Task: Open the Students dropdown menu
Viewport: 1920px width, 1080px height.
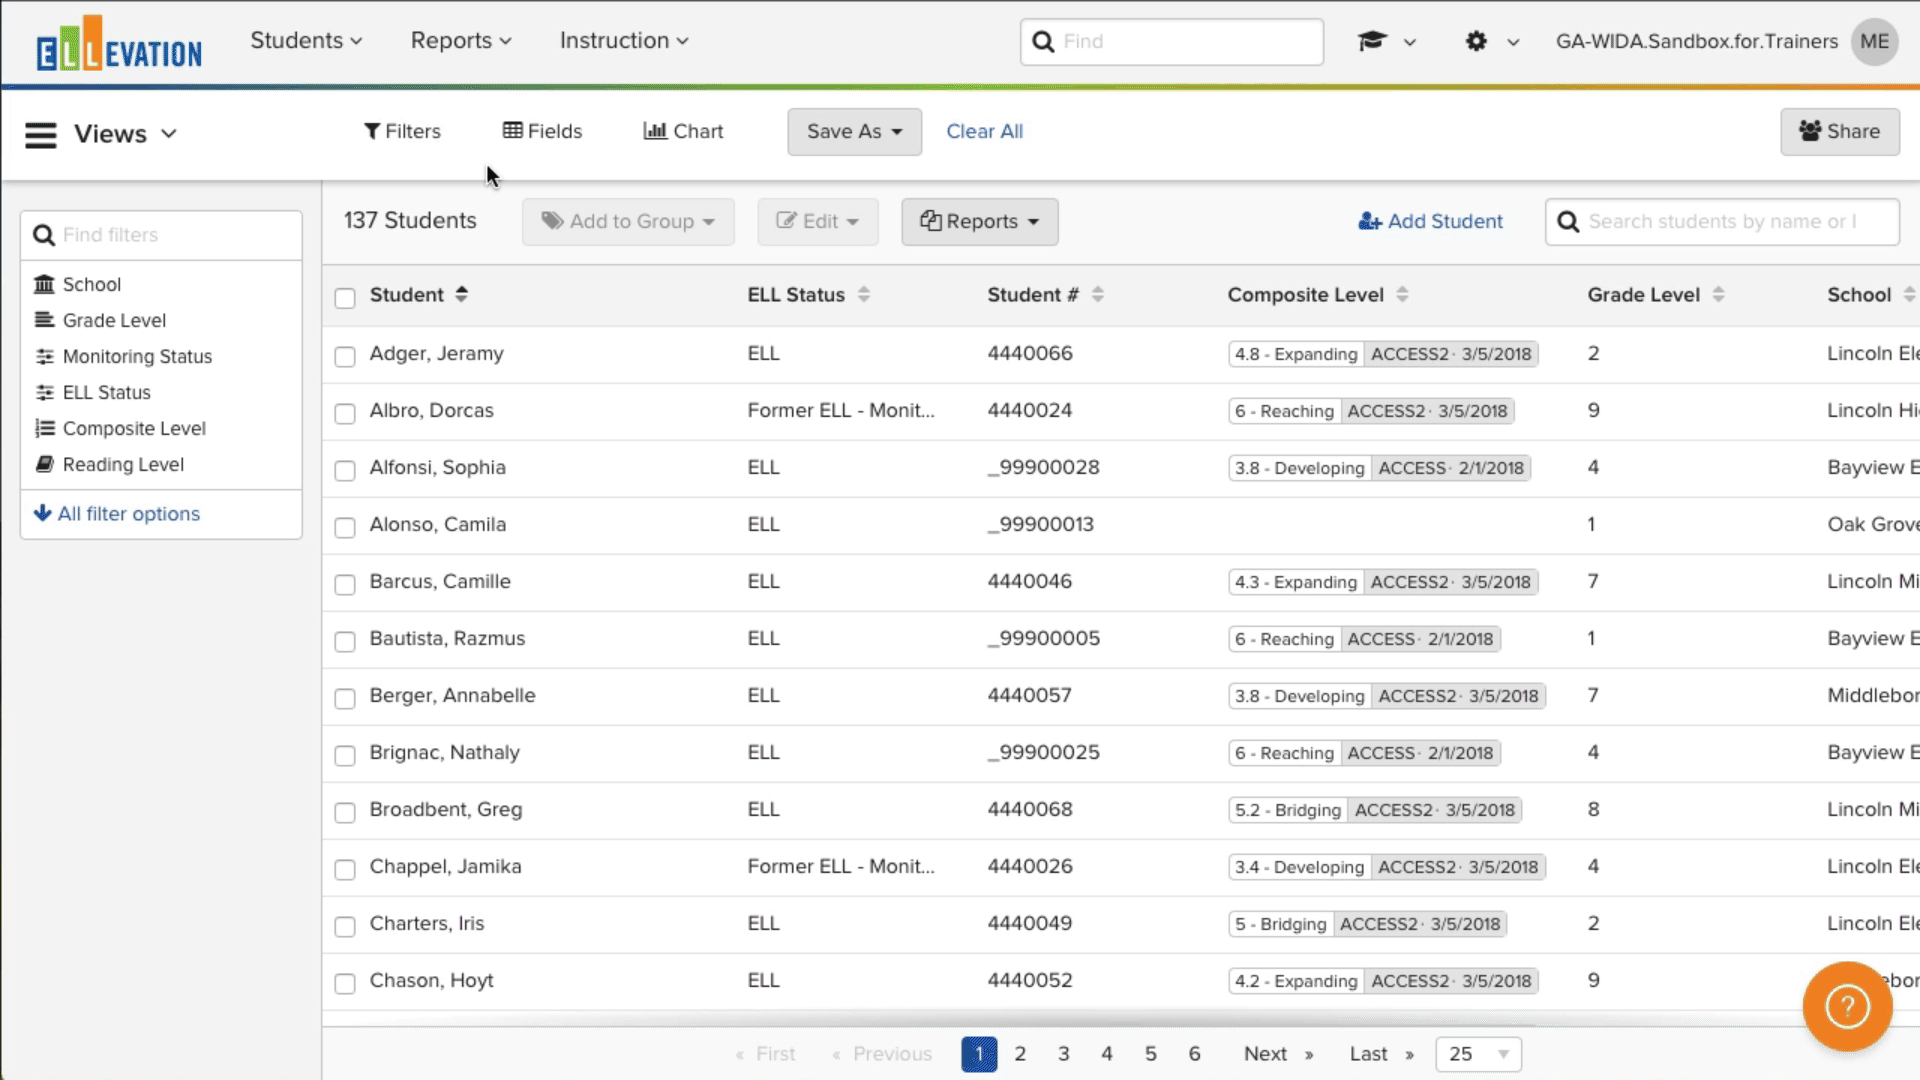Action: tap(306, 41)
